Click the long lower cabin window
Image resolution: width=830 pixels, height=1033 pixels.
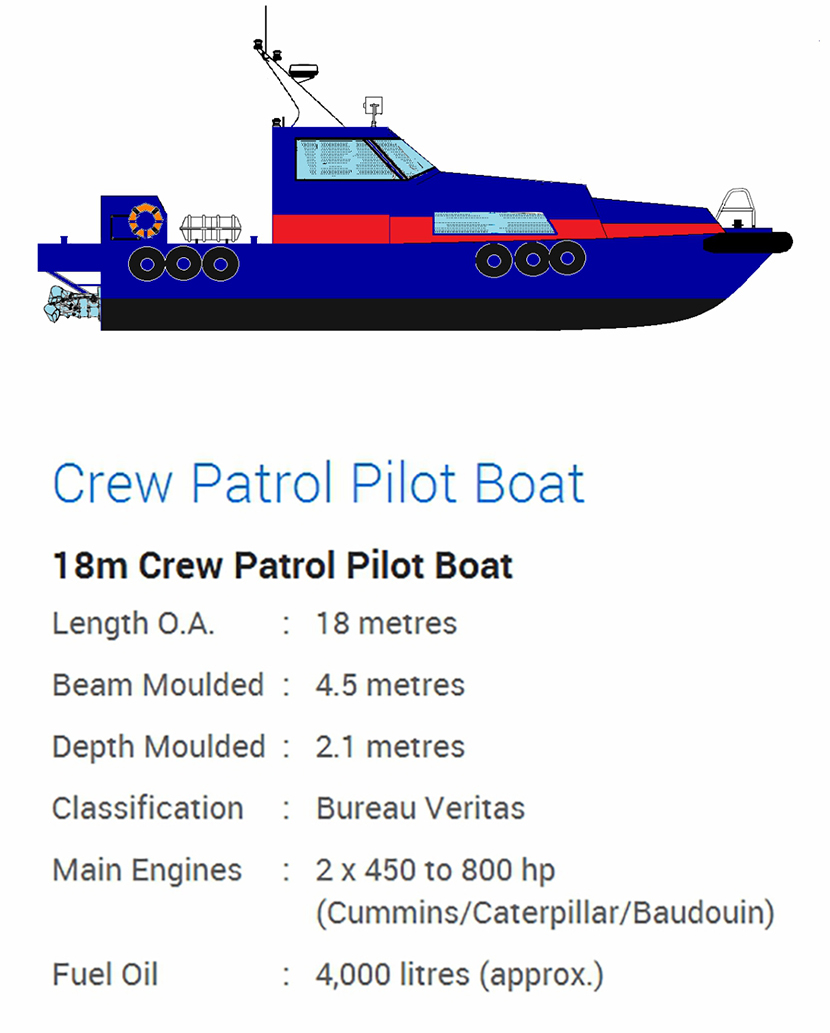point(494,223)
